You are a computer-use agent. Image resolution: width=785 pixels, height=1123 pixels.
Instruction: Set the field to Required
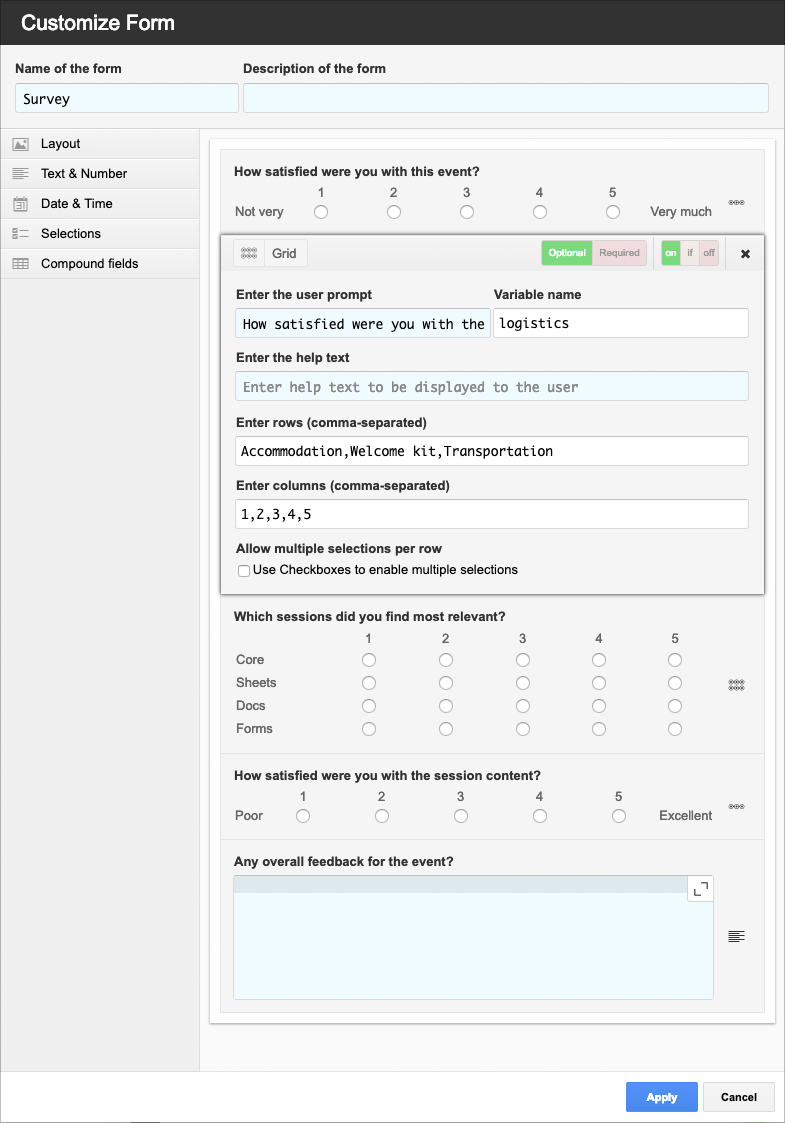pyautogui.click(x=620, y=253)
